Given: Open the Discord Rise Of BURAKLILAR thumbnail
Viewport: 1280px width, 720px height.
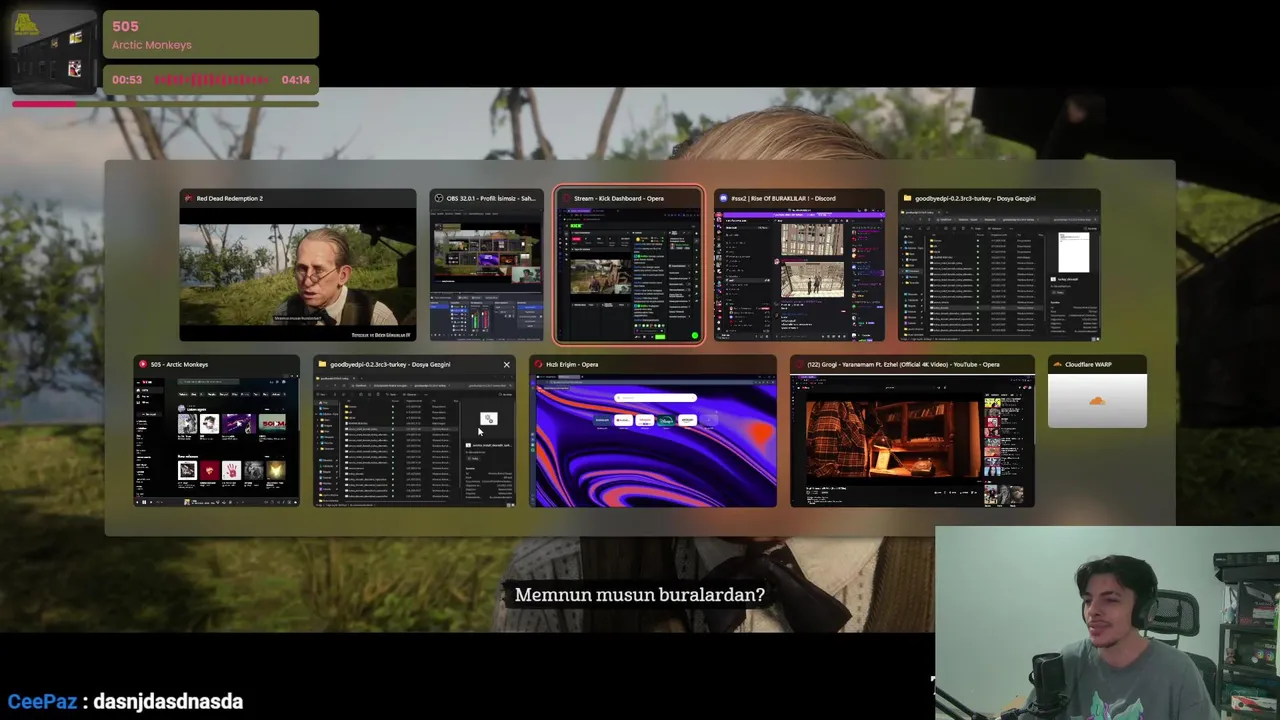Looking at the screenshot, I should [799, 274].
